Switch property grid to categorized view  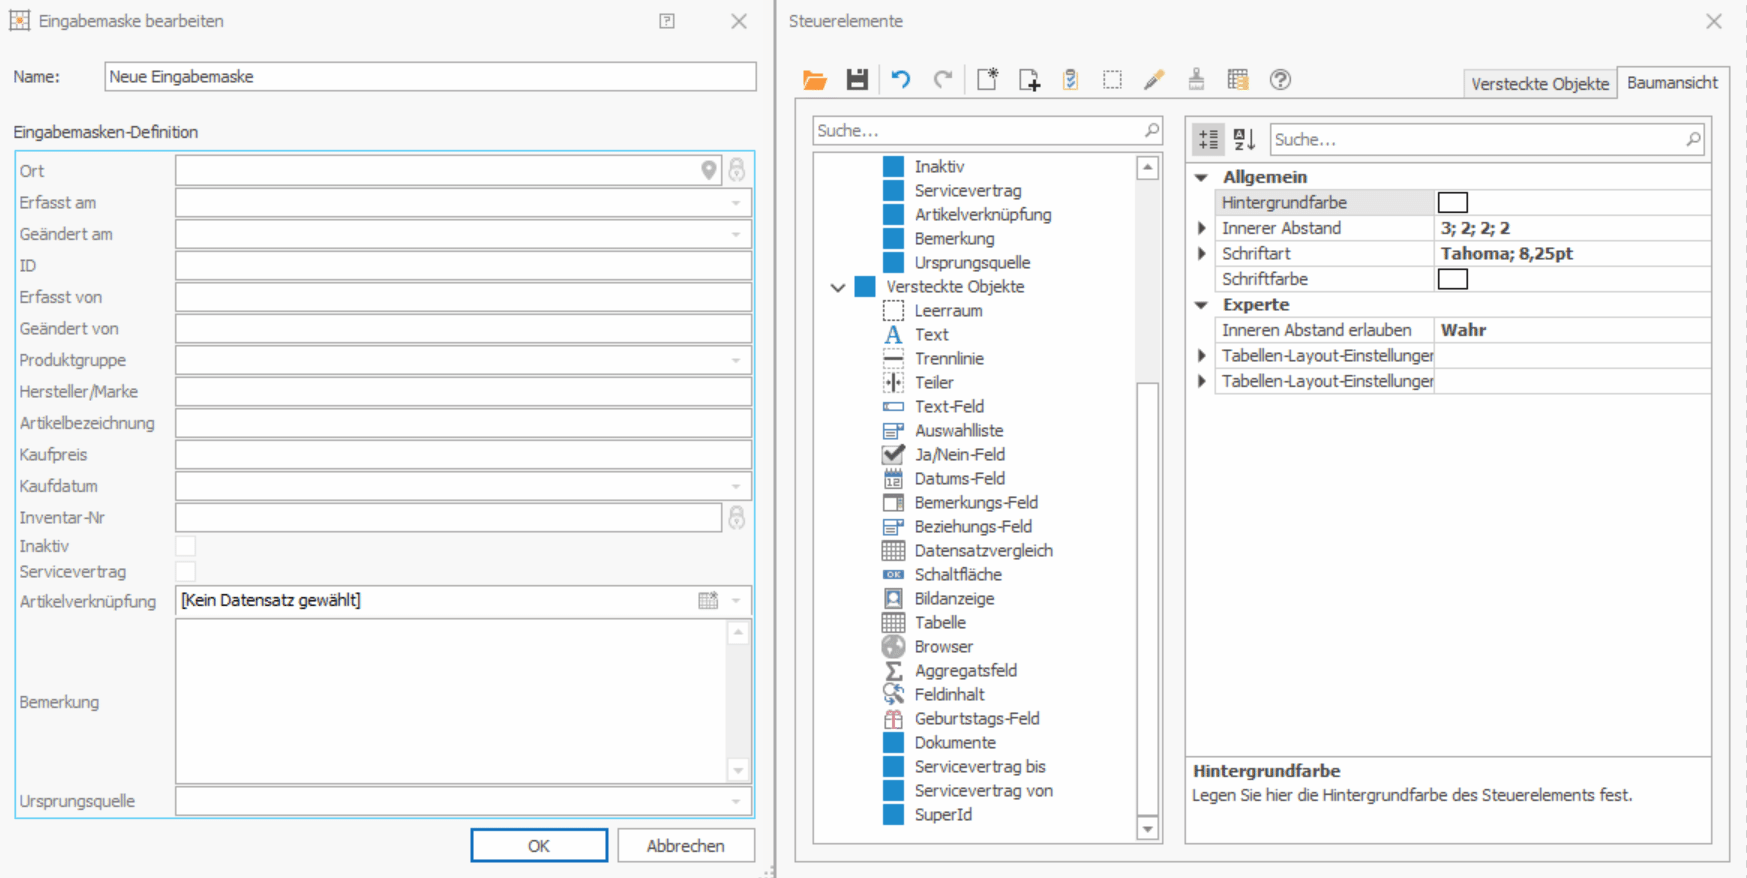pyautogui.click(x=1209, y=140)
